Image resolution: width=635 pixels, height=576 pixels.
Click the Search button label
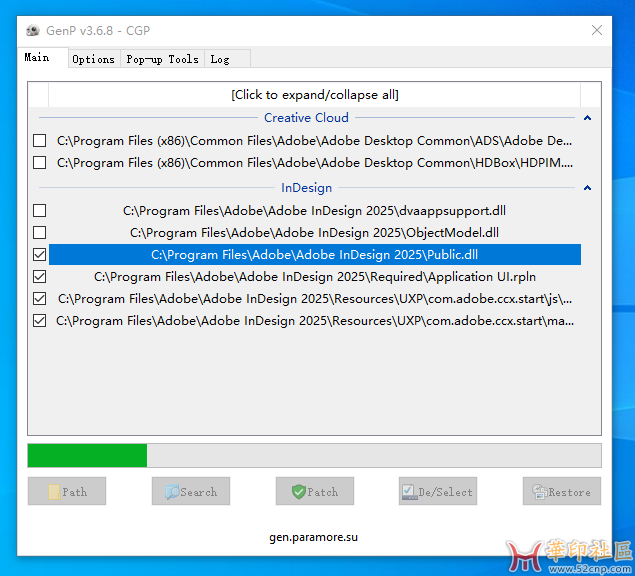point(198,492)
